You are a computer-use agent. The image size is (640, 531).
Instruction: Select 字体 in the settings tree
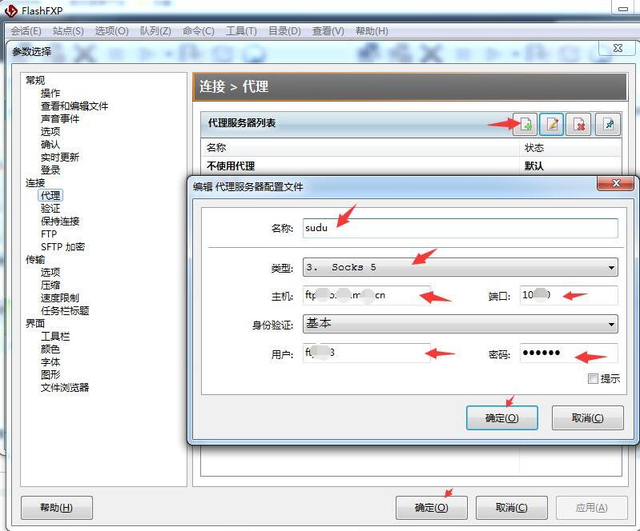(50, 362)
